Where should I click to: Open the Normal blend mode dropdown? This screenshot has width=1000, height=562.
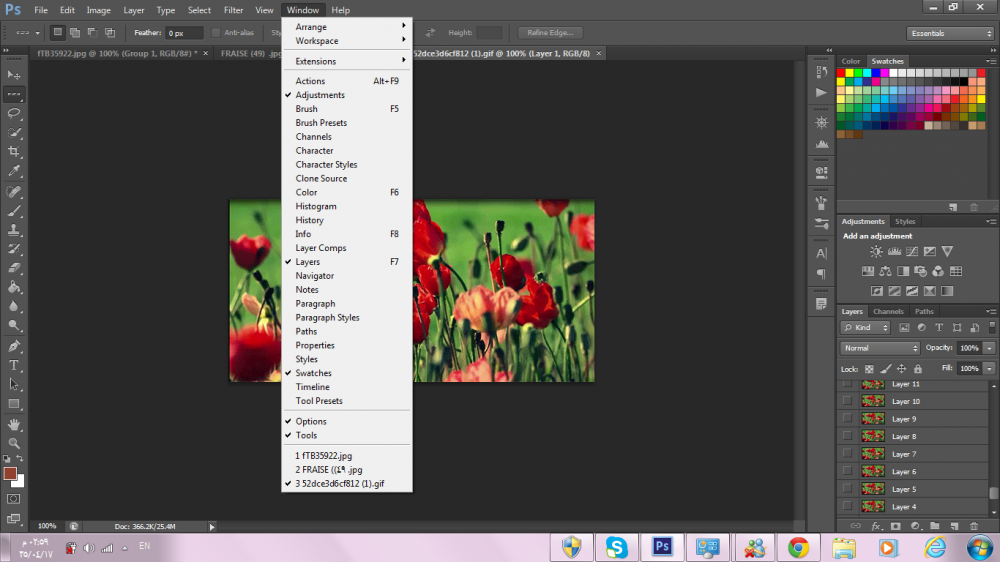[x=880, y=348]
